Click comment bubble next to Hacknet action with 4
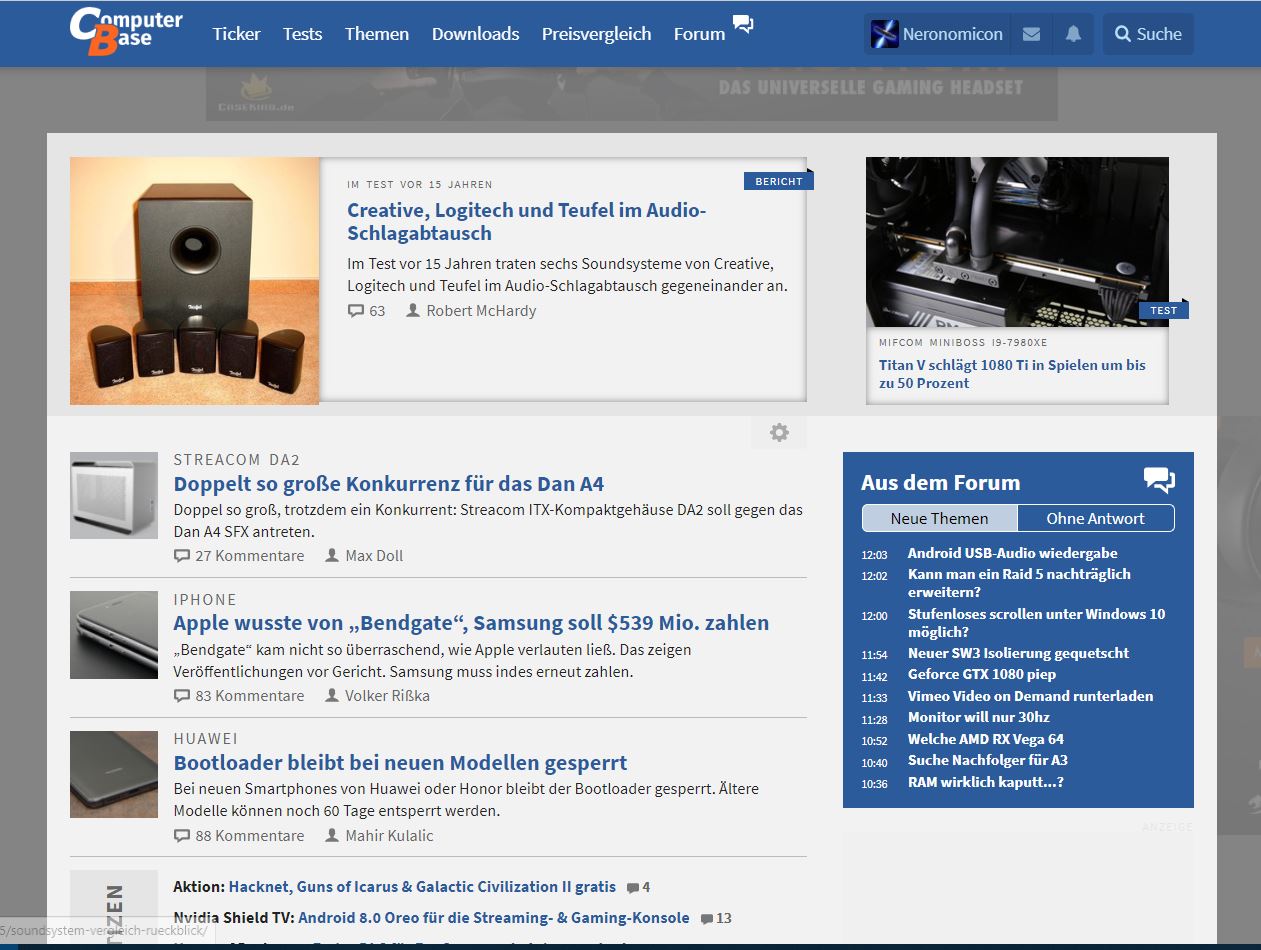Viewport: 1261px width, 950px height. (x=632, y=888)
